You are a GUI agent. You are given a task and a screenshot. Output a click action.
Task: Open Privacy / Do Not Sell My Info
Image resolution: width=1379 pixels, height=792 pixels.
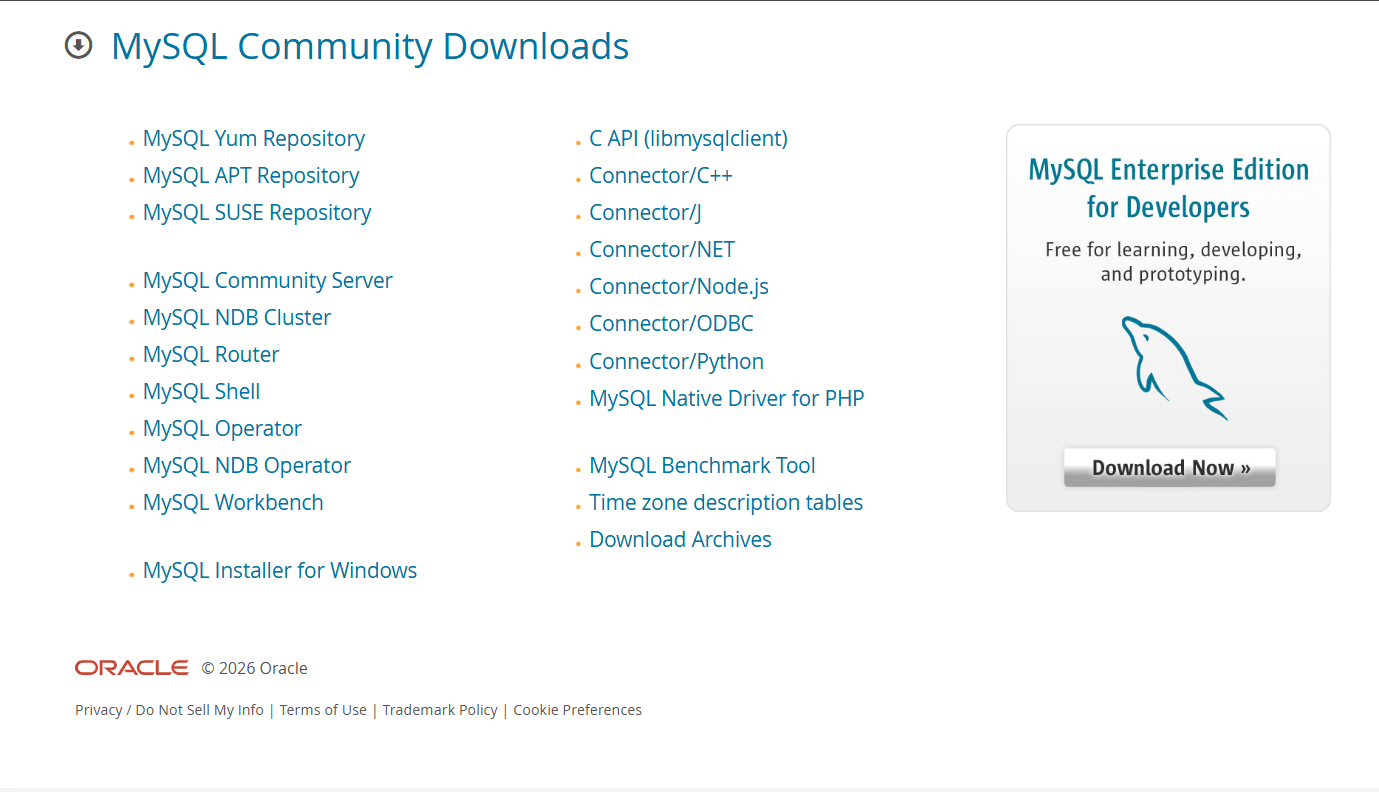pos(169,710)
